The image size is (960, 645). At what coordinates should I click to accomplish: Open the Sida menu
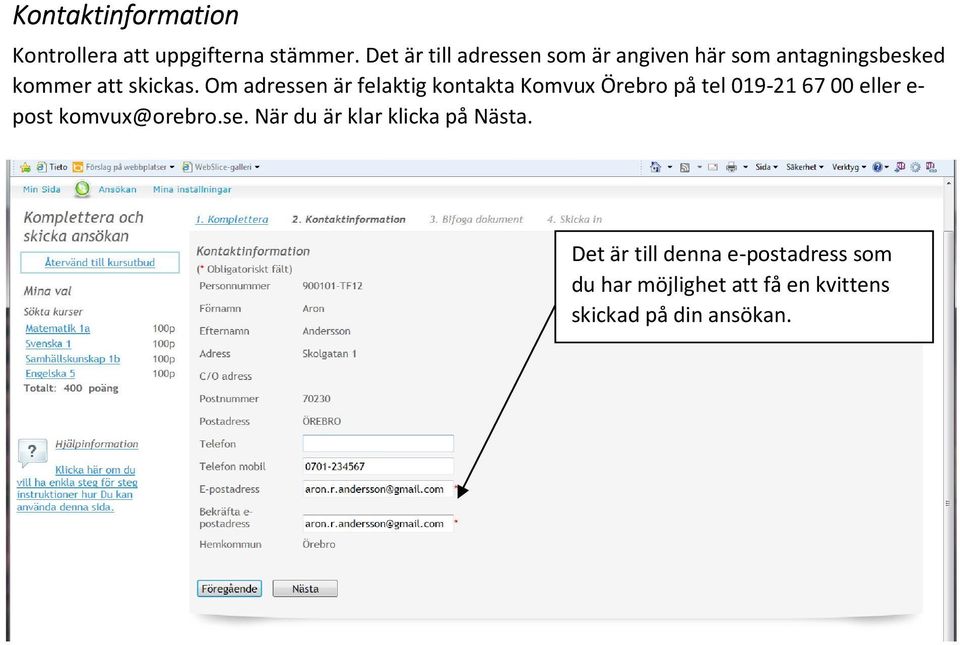coord(766,167)
